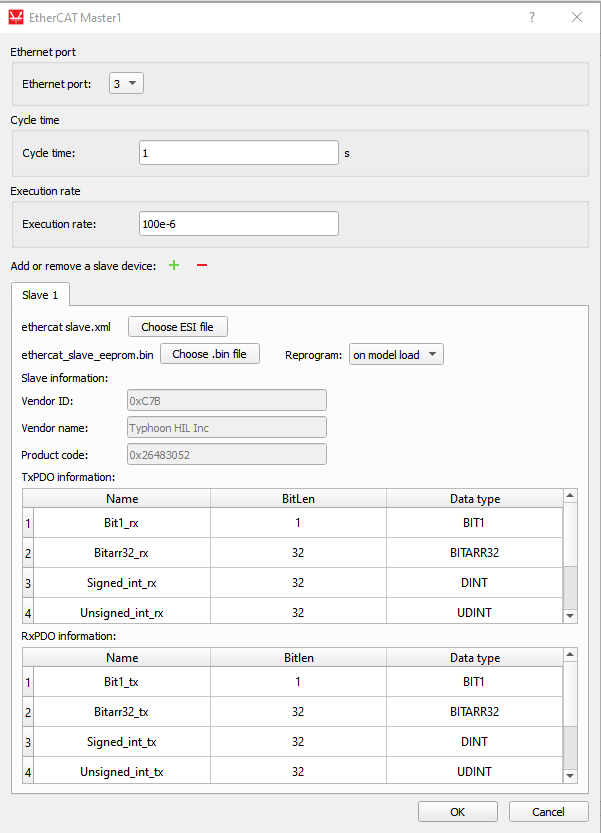Select the Signed_int_tx cell

coord(122,742)
